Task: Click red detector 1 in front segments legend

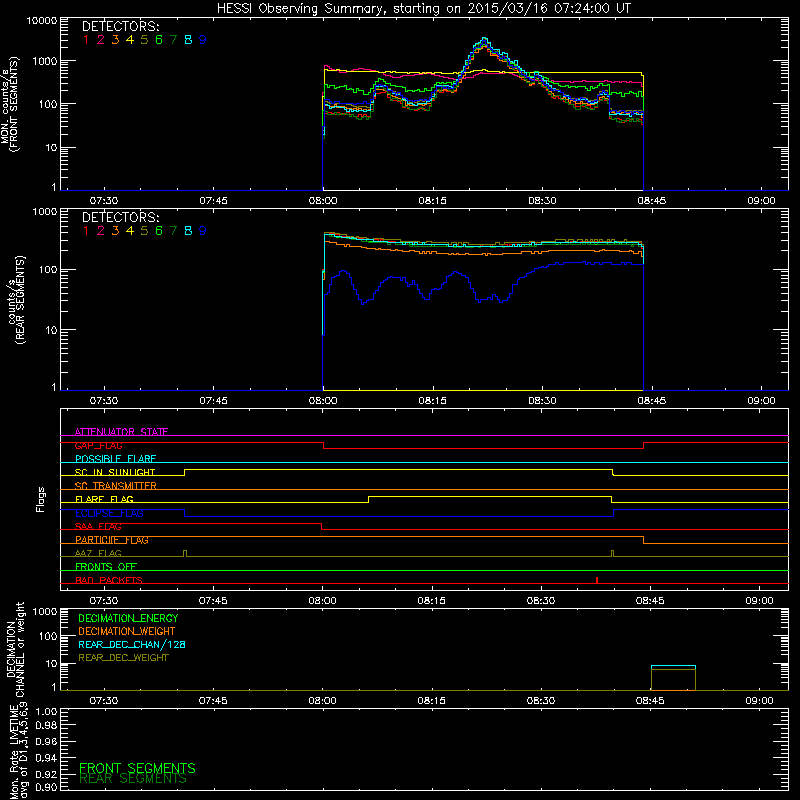Action: click(86, 40)
